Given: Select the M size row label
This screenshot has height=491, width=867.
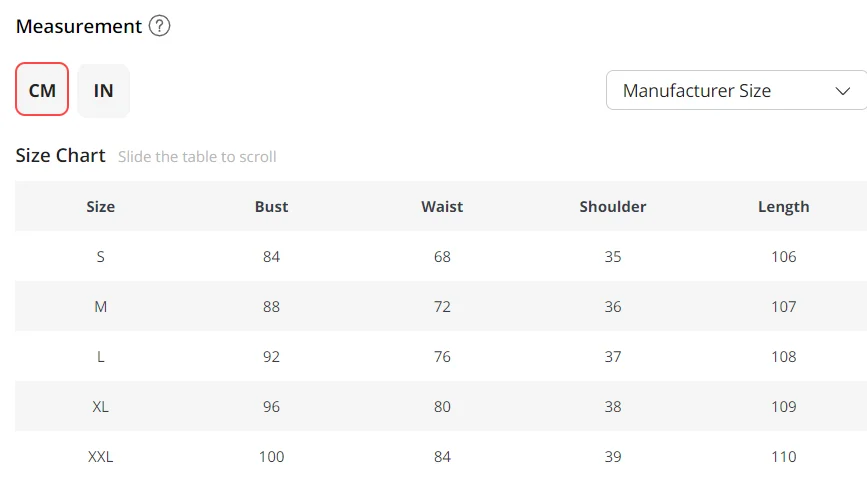Looking at the screenshot, I should (x=101, y=307).
